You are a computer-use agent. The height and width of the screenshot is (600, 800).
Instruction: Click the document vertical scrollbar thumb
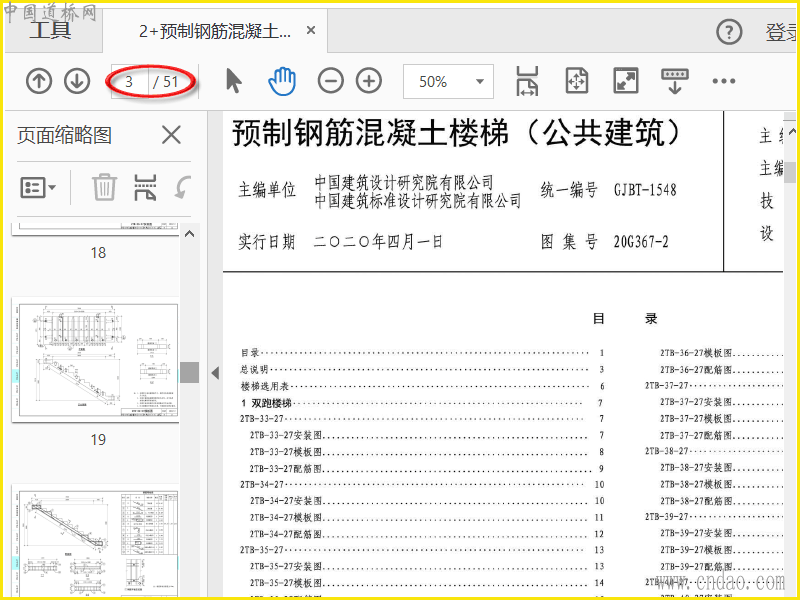point(790,172)
